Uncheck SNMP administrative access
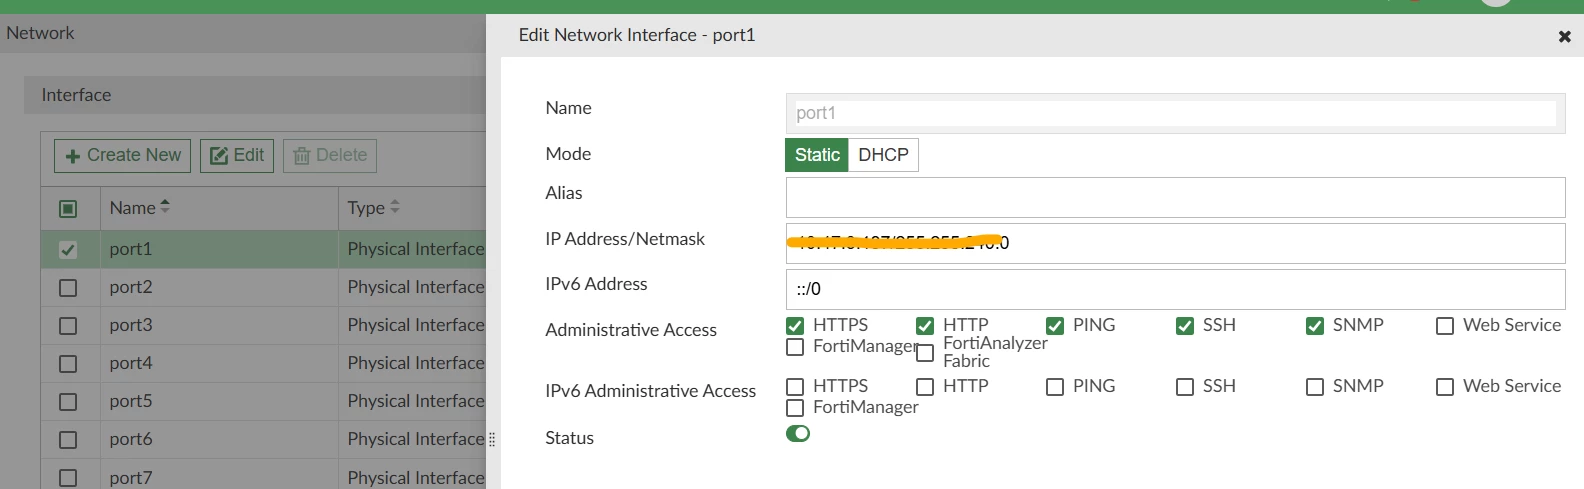1584x489 pixels. pos(1315,326)
